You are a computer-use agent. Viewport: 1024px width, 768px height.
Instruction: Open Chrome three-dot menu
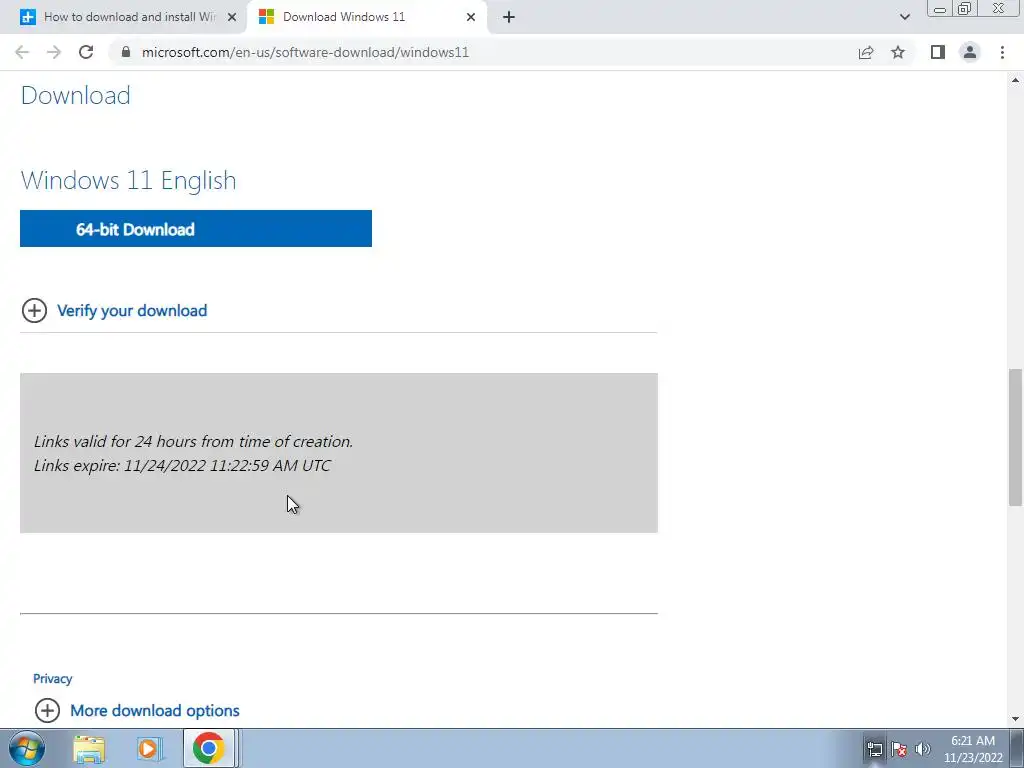[x=1002, y=52]
